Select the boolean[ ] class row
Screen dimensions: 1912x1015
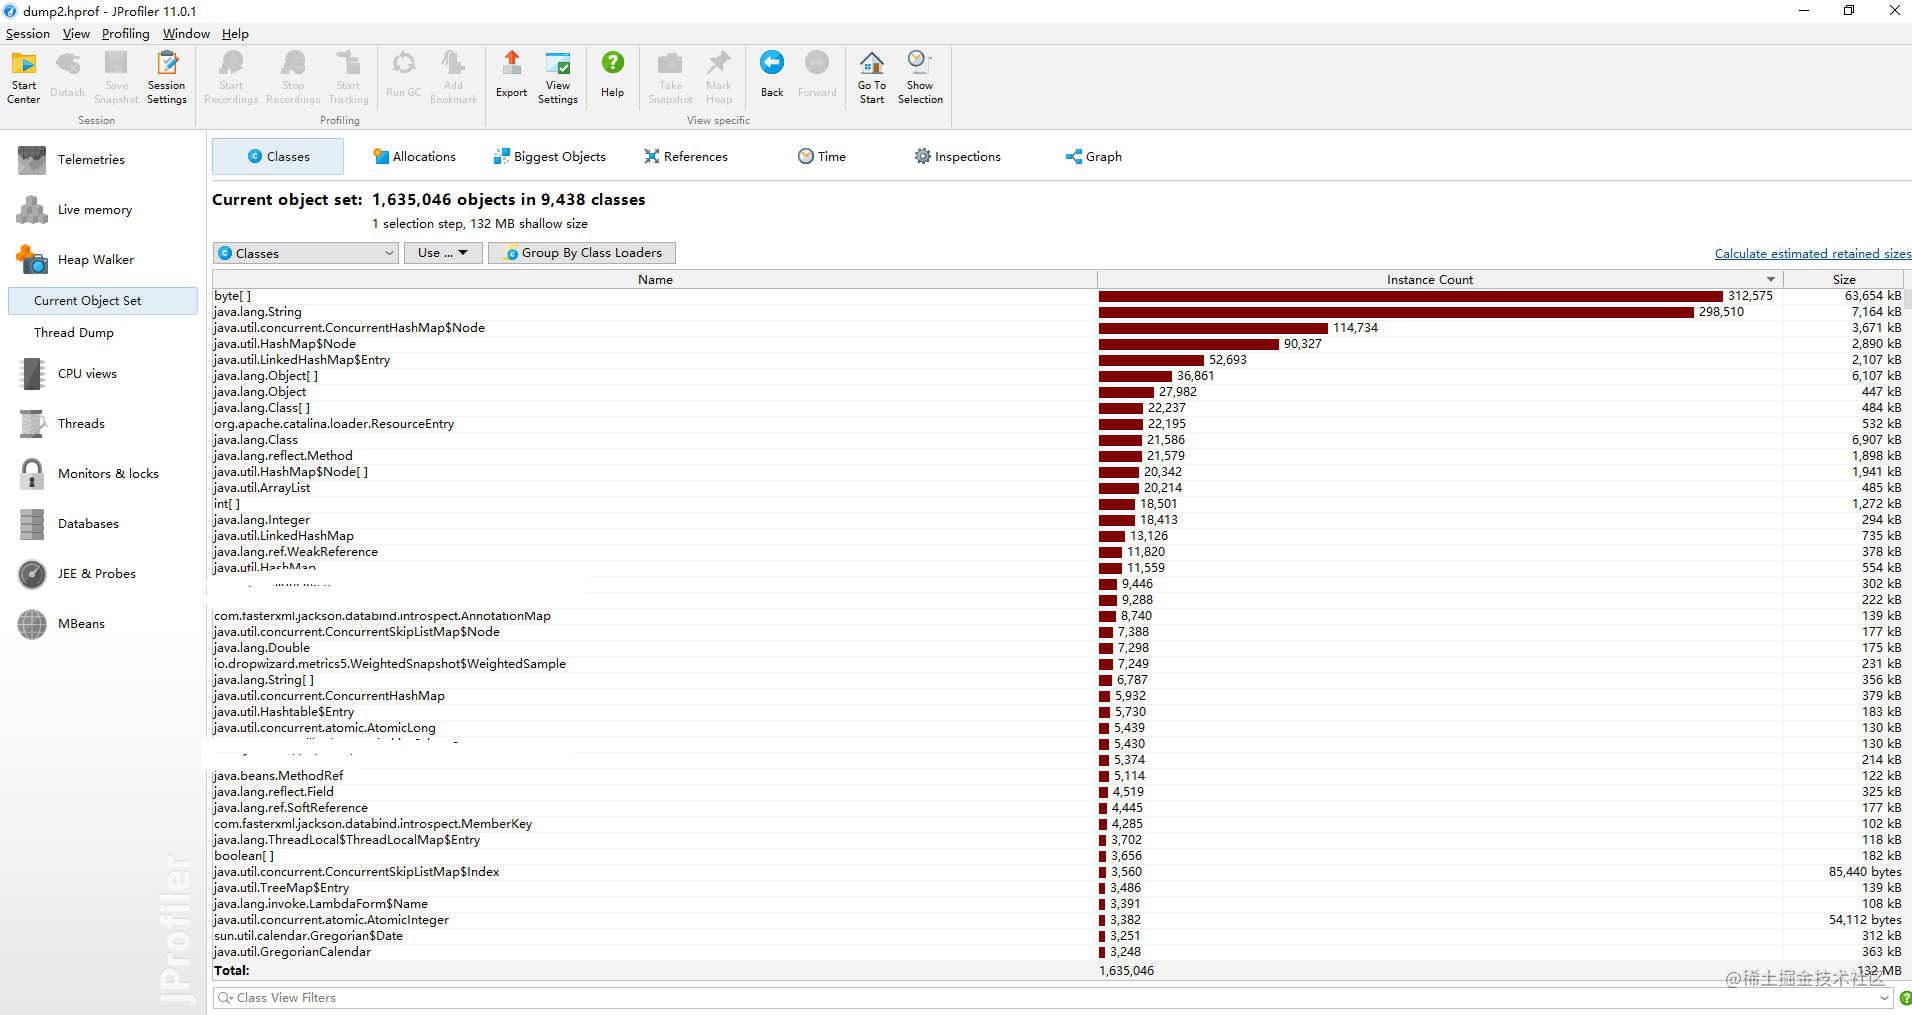pyautogui.click(x=1058, y=856)
